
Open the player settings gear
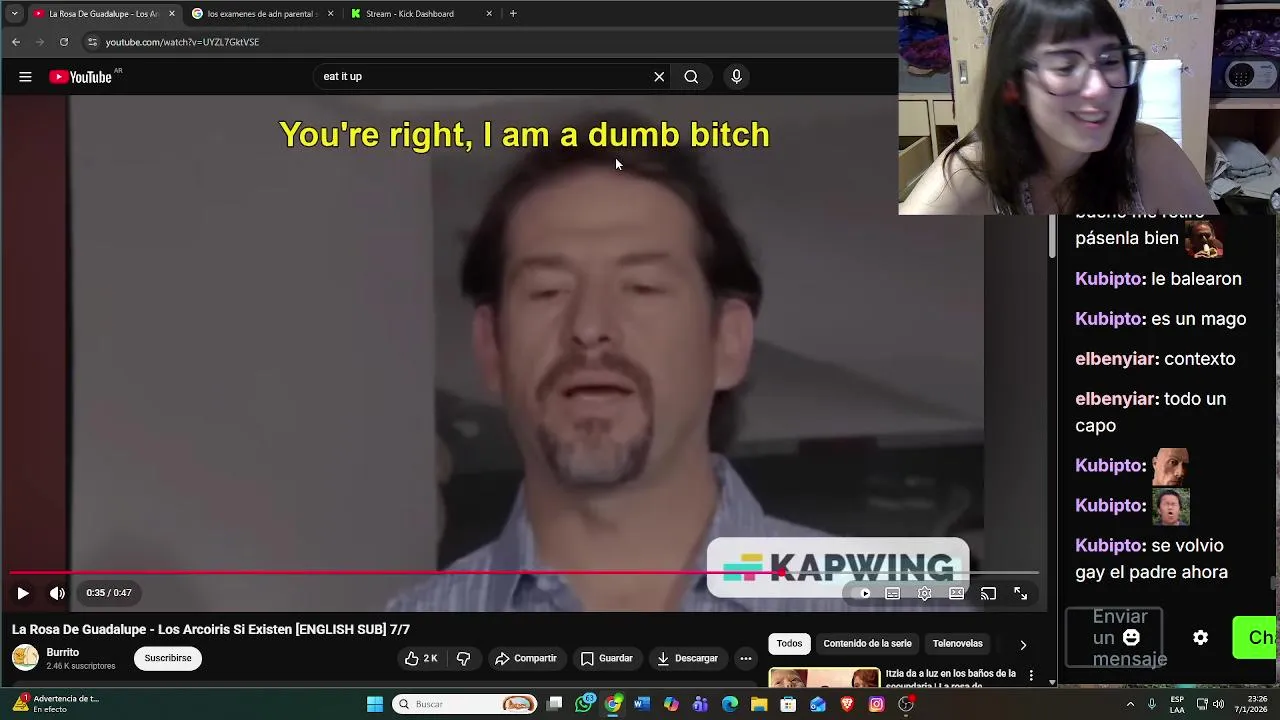(925, 594)
